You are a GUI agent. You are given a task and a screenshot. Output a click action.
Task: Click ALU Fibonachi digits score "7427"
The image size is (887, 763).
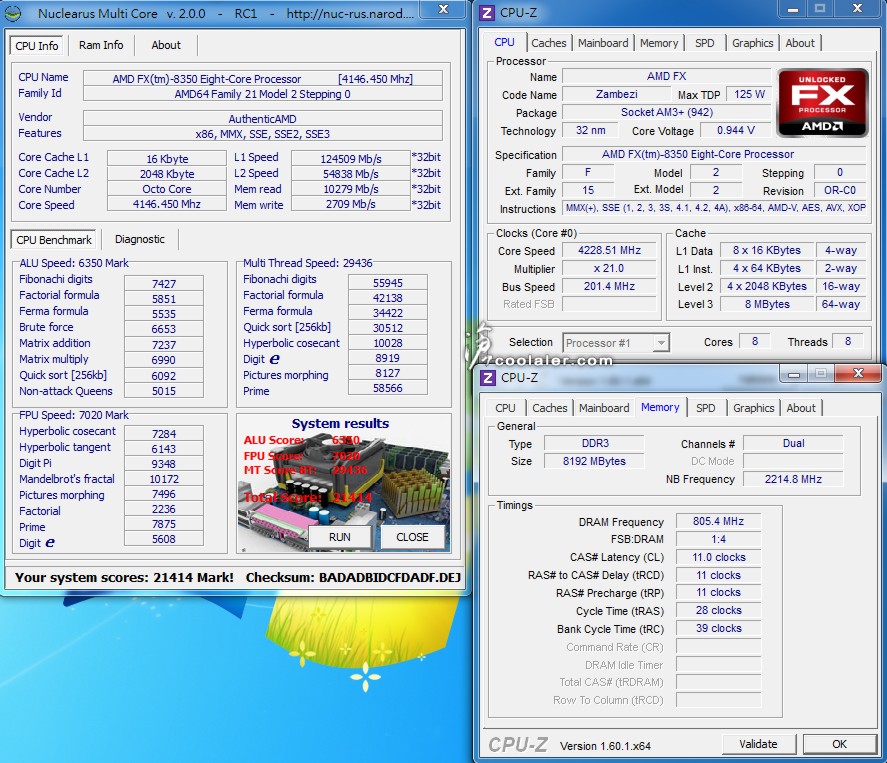(x=163, y=283)
